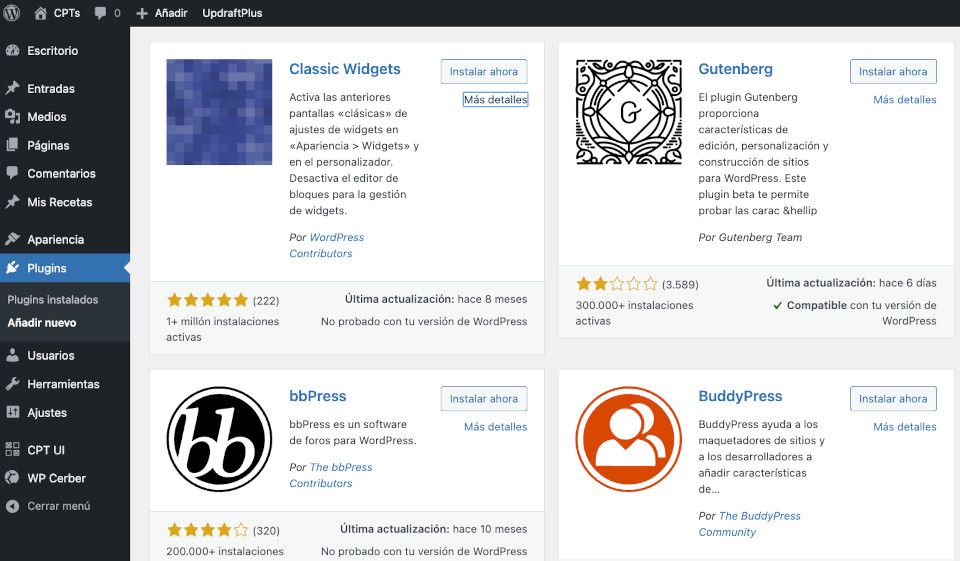Click Cerrar menú label
960x561 pixels.
(59, 506)
